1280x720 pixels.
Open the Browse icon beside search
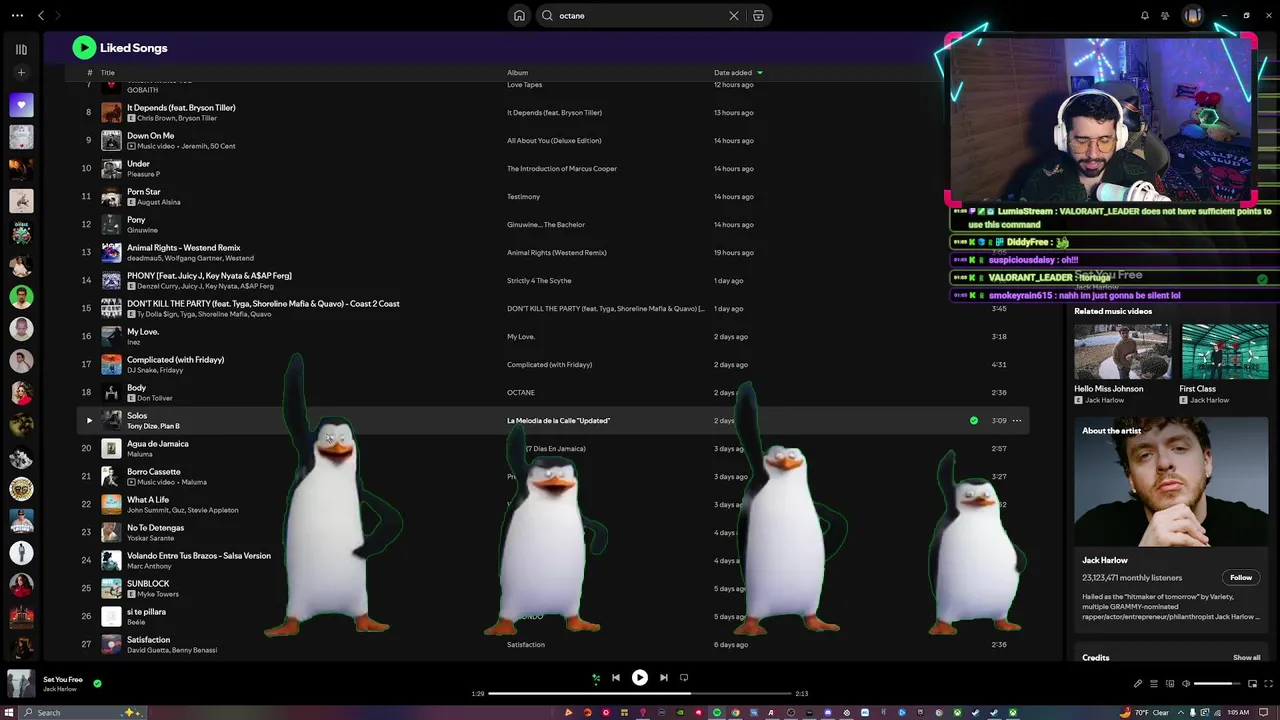pyautogui.click(x=758, y=15)
